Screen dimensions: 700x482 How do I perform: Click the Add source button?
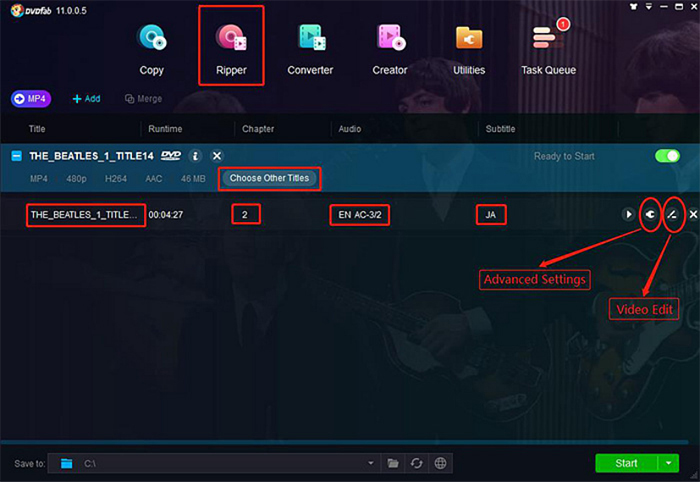click(87, 99)
